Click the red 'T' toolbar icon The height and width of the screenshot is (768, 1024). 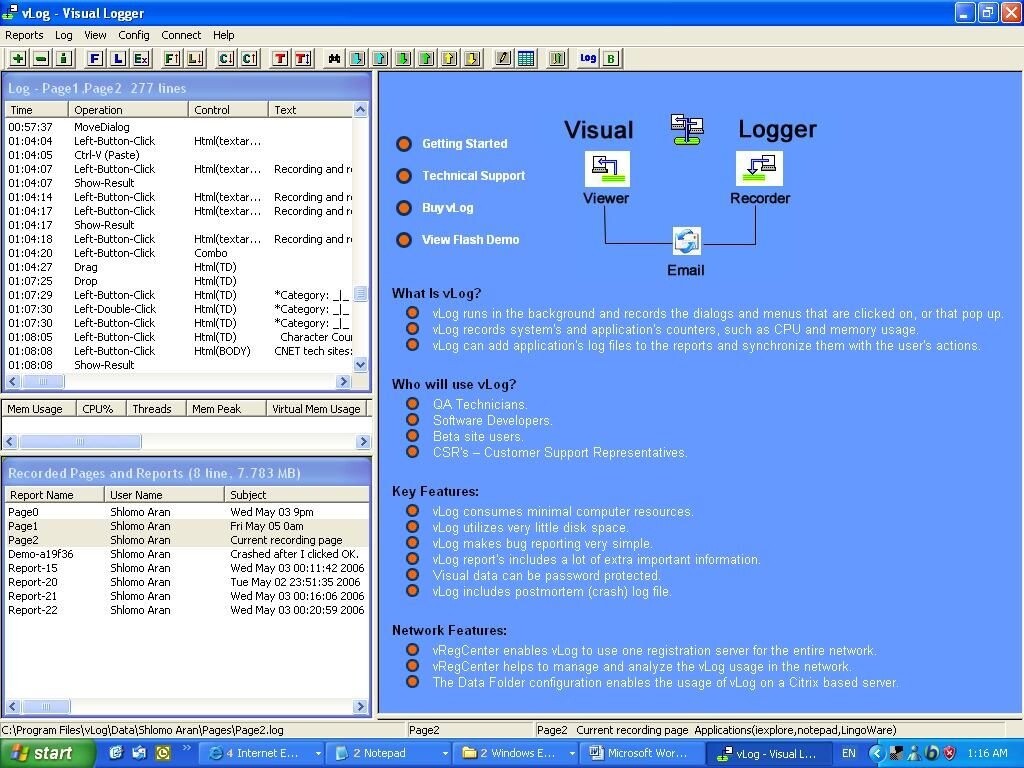click(280, 59)
